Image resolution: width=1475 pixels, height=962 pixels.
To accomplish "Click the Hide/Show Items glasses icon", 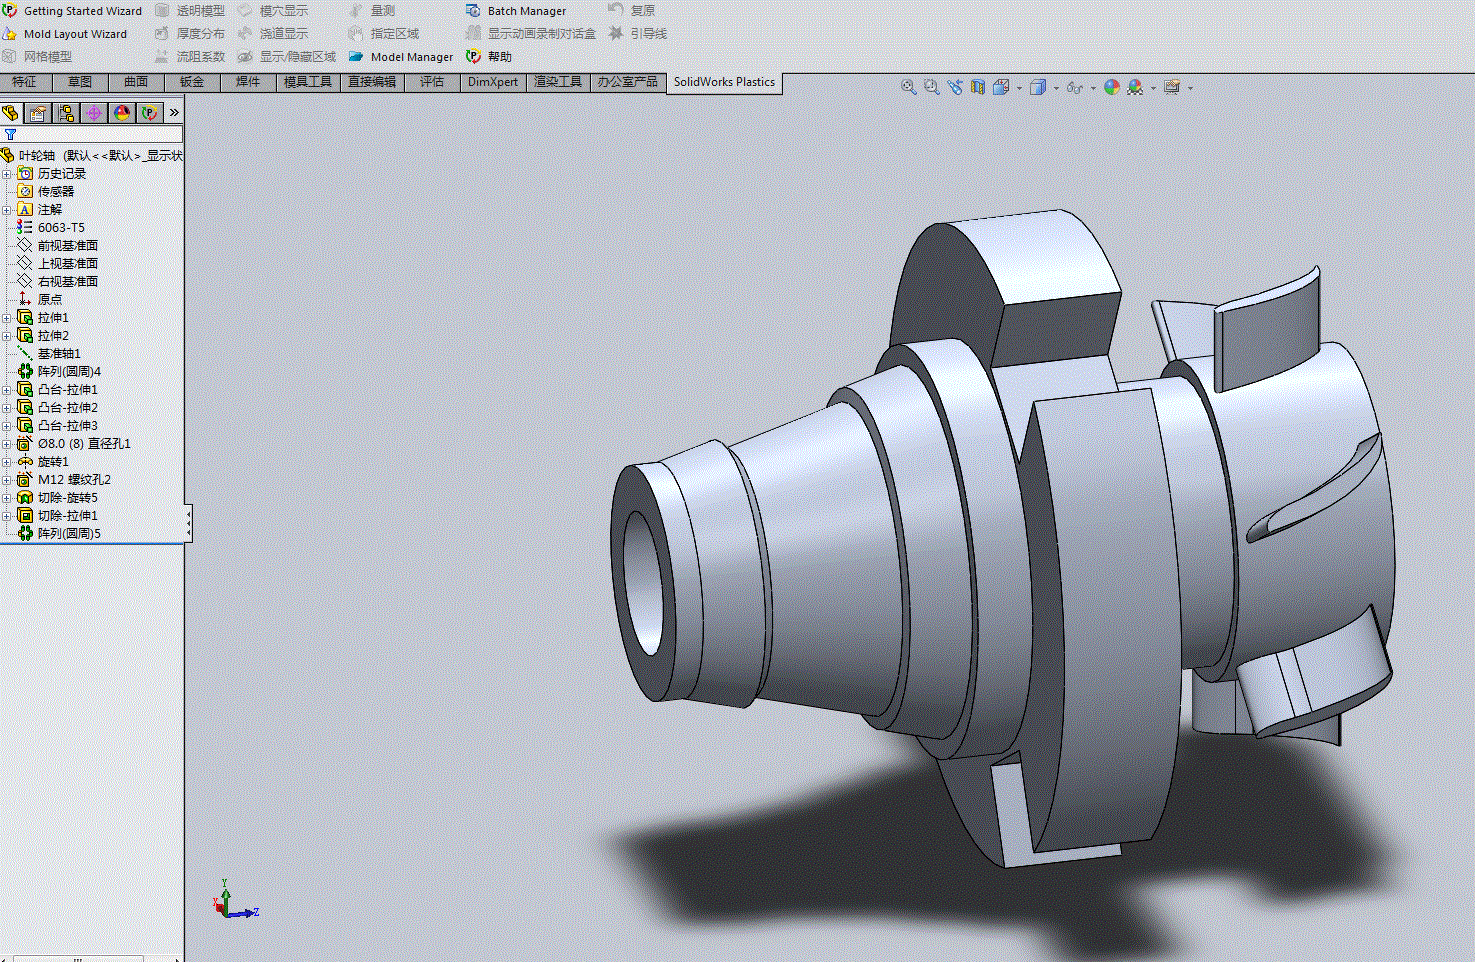I will (1074, 87).
